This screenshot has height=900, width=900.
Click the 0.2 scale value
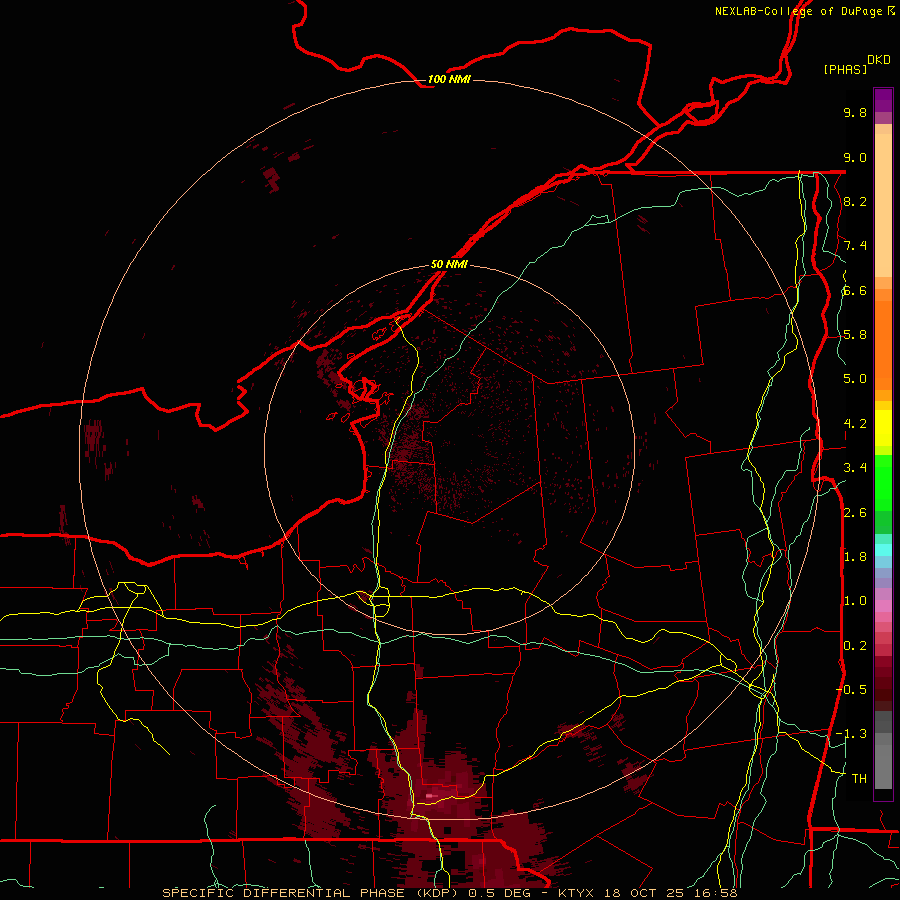click(x=855, y=646)
